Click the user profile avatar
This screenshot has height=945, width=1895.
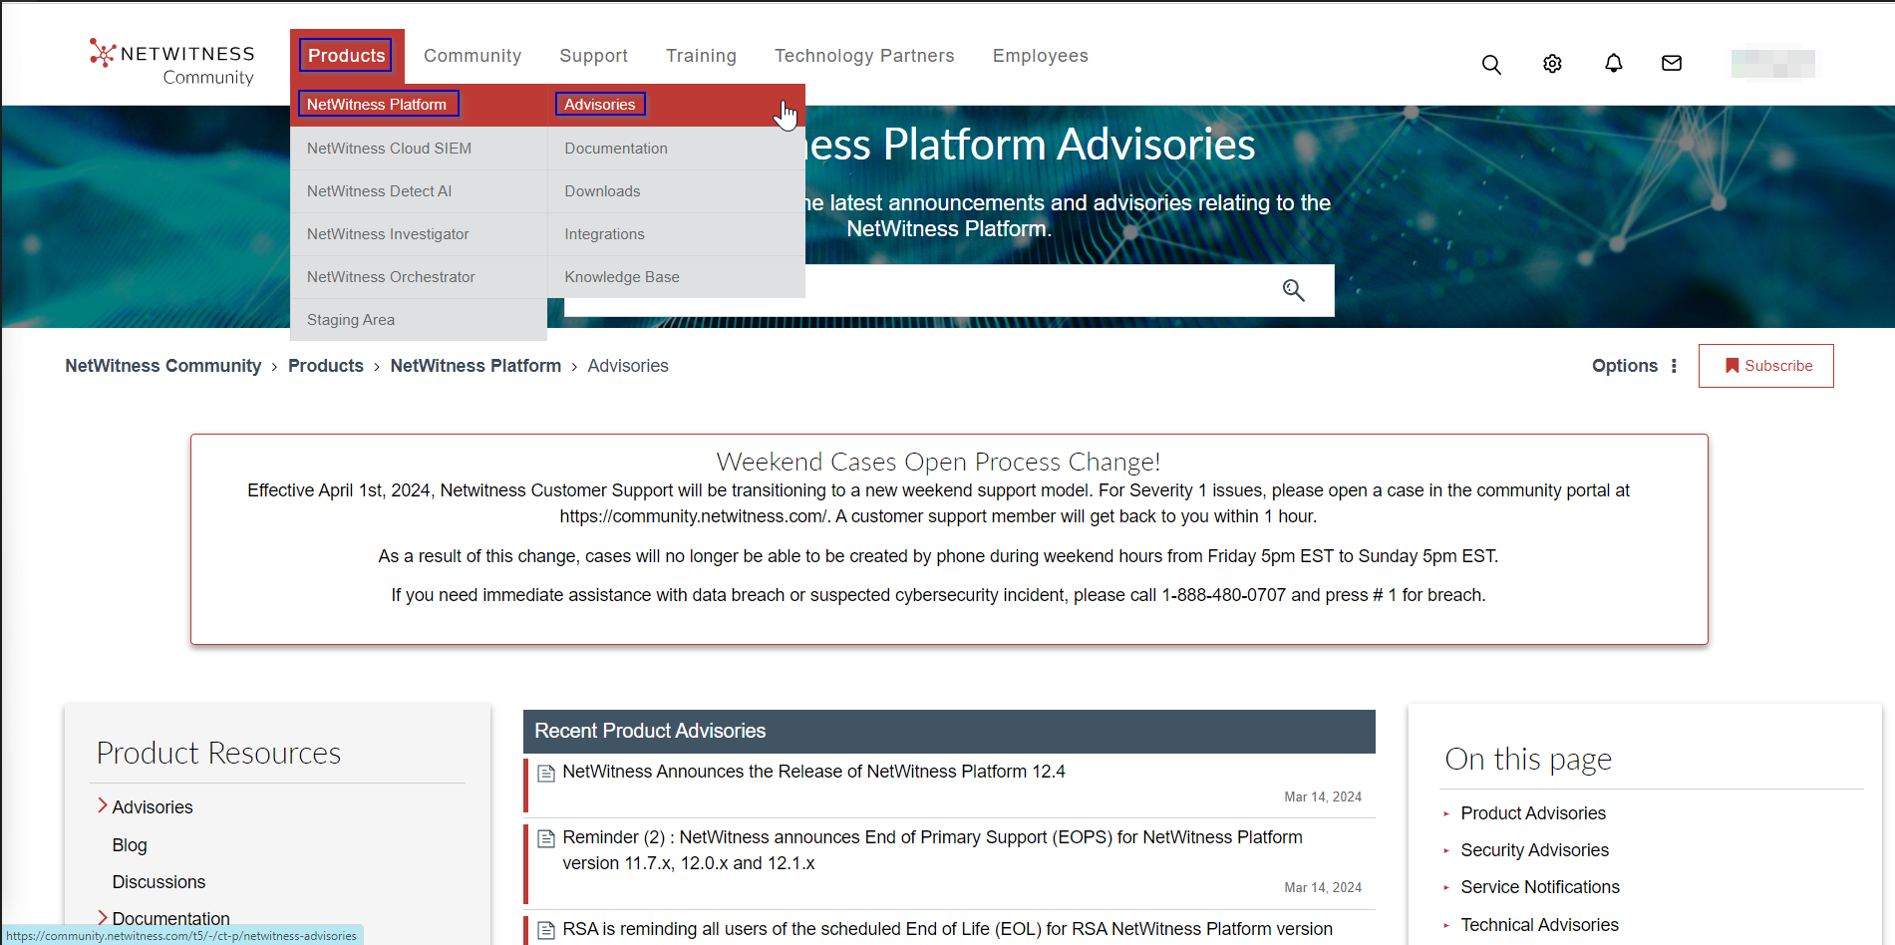[1772, 64]
